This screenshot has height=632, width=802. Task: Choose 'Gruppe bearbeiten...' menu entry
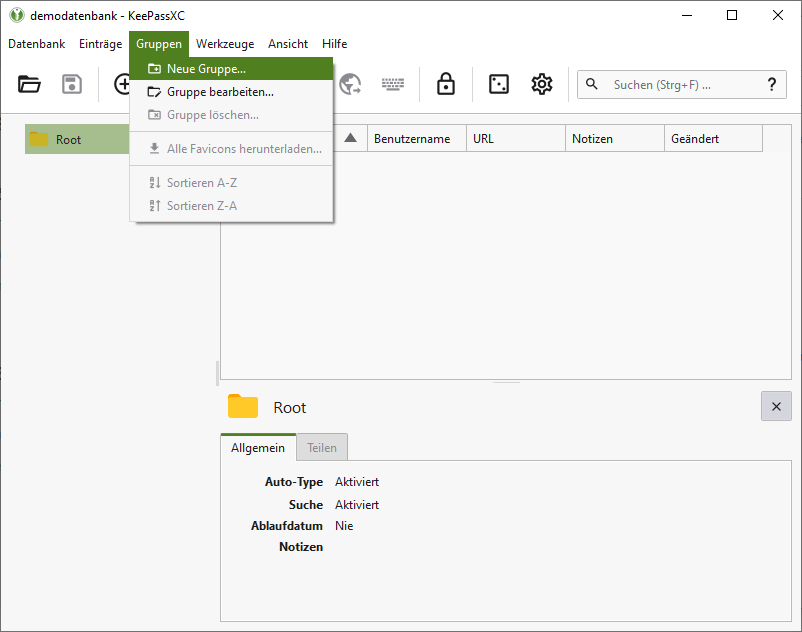click(x=220, y=92)
